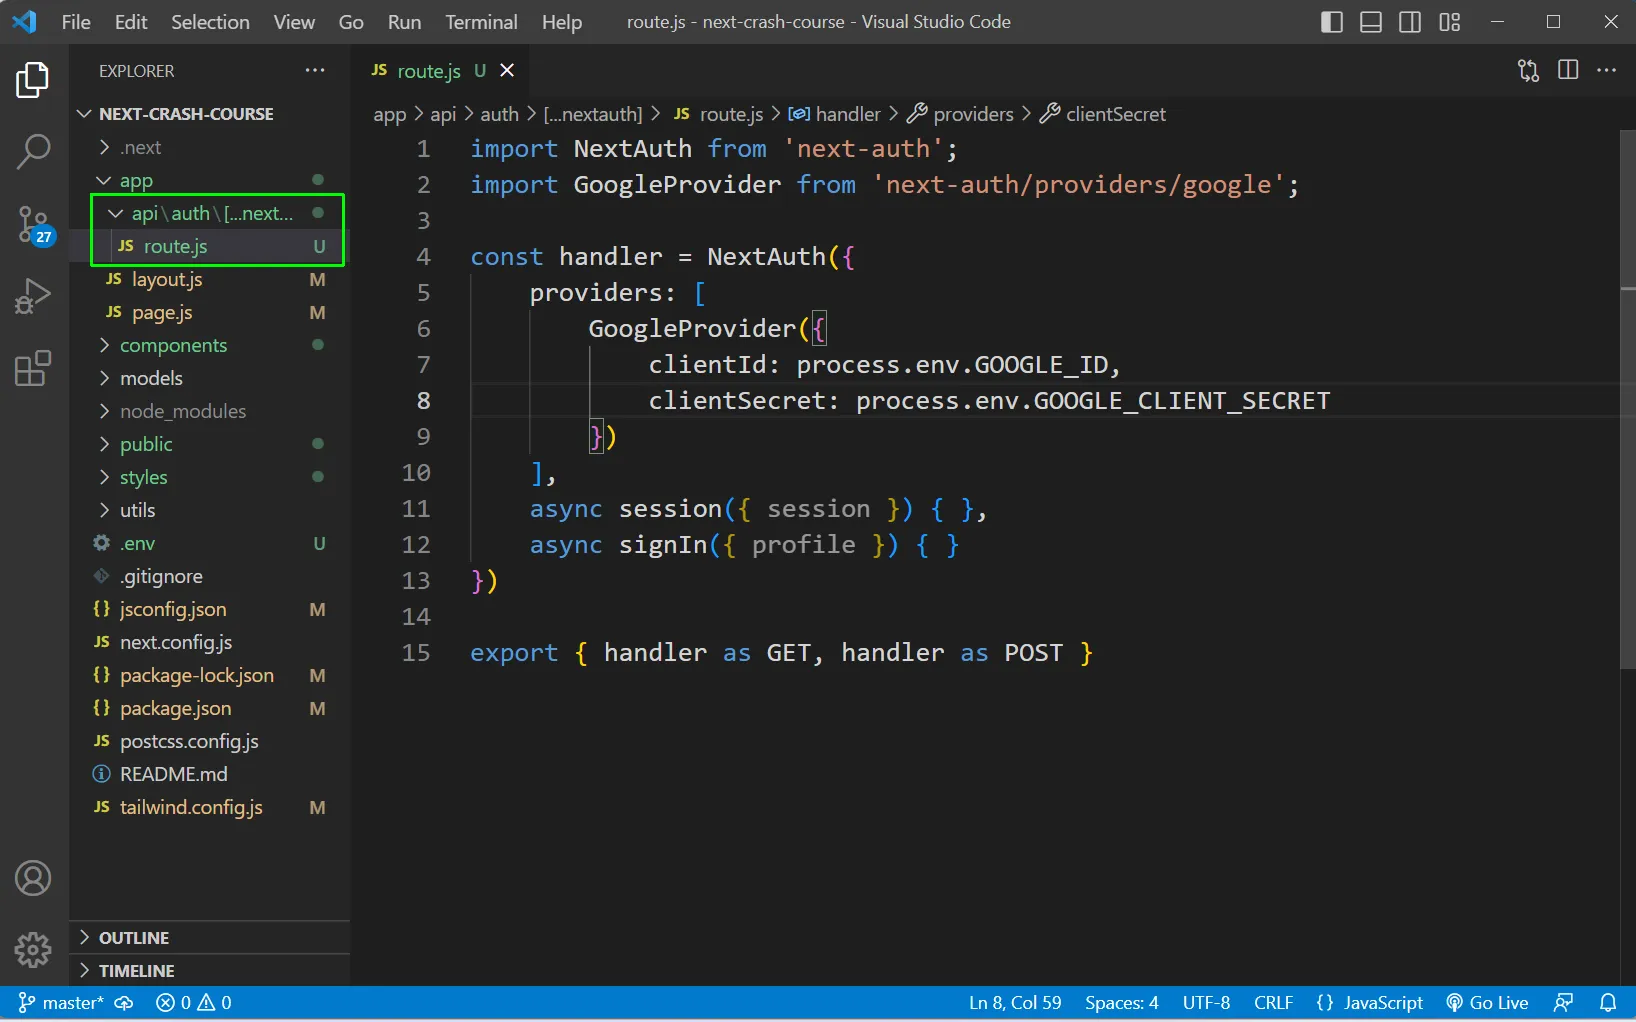Screen dimensions: 1636x1022
Task: Collapse the api\auth\[...next... folder
Action: point(210,213)
